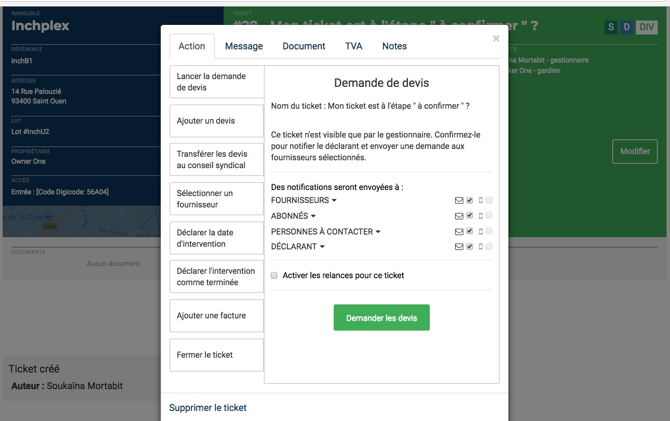Close the dialog with the X
This screenshot has height=421, width=670.
pyautogui.click(x=496, y=39)
